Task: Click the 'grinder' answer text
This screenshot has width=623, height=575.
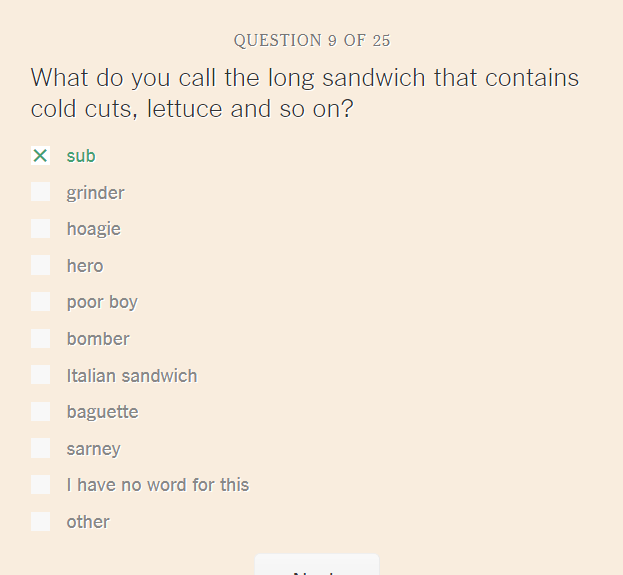Action: coord(95,193)
